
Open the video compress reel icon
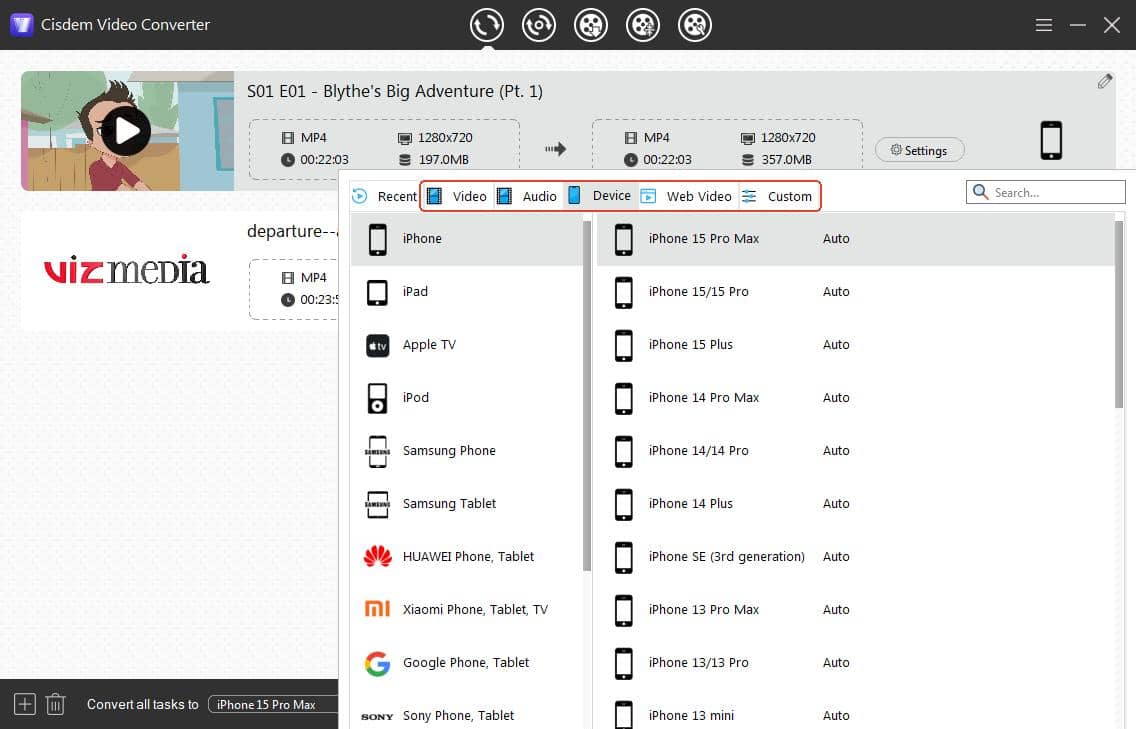(643, 25)
